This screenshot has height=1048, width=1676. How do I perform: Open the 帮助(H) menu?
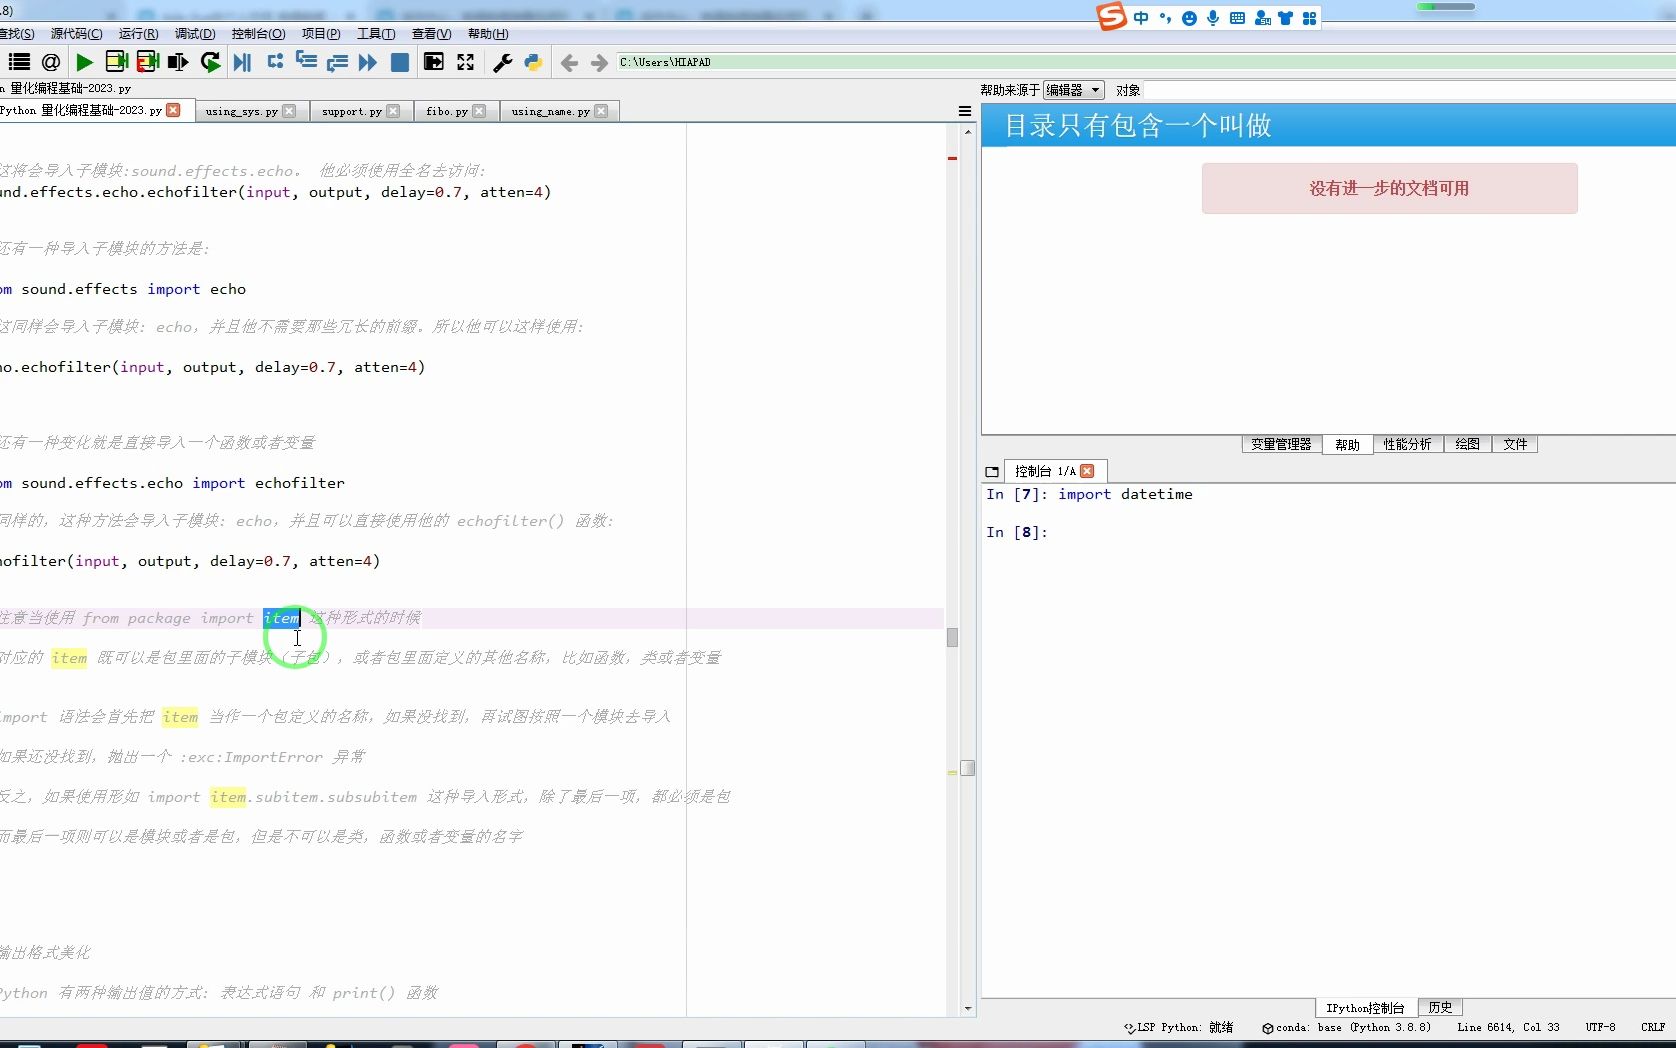[x=488, y=34]
